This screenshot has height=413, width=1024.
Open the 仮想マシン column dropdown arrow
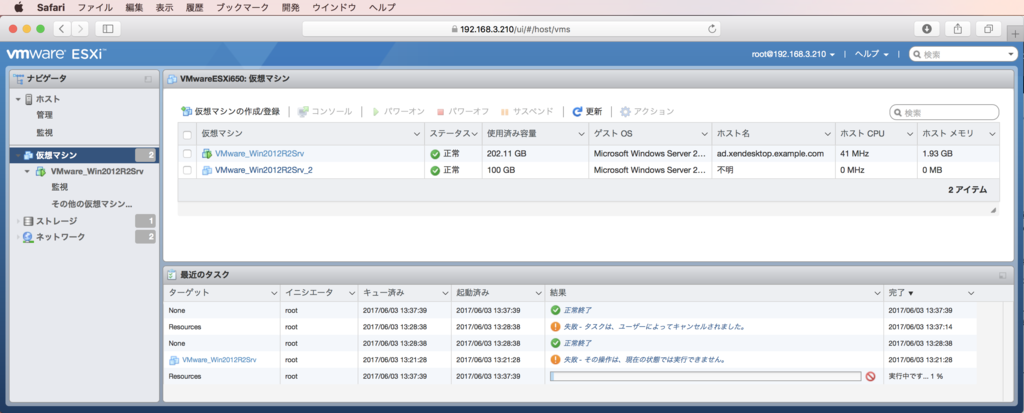[417, 134]
